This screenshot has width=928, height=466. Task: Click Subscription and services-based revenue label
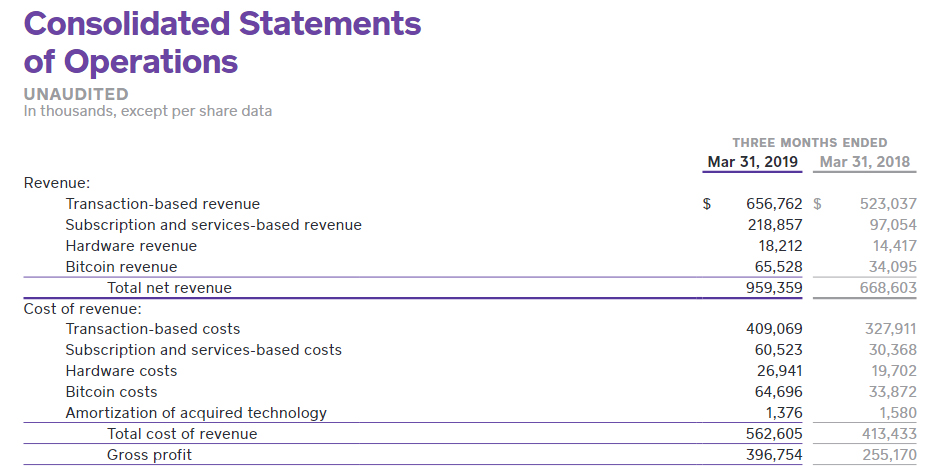(x=213, y=225)
